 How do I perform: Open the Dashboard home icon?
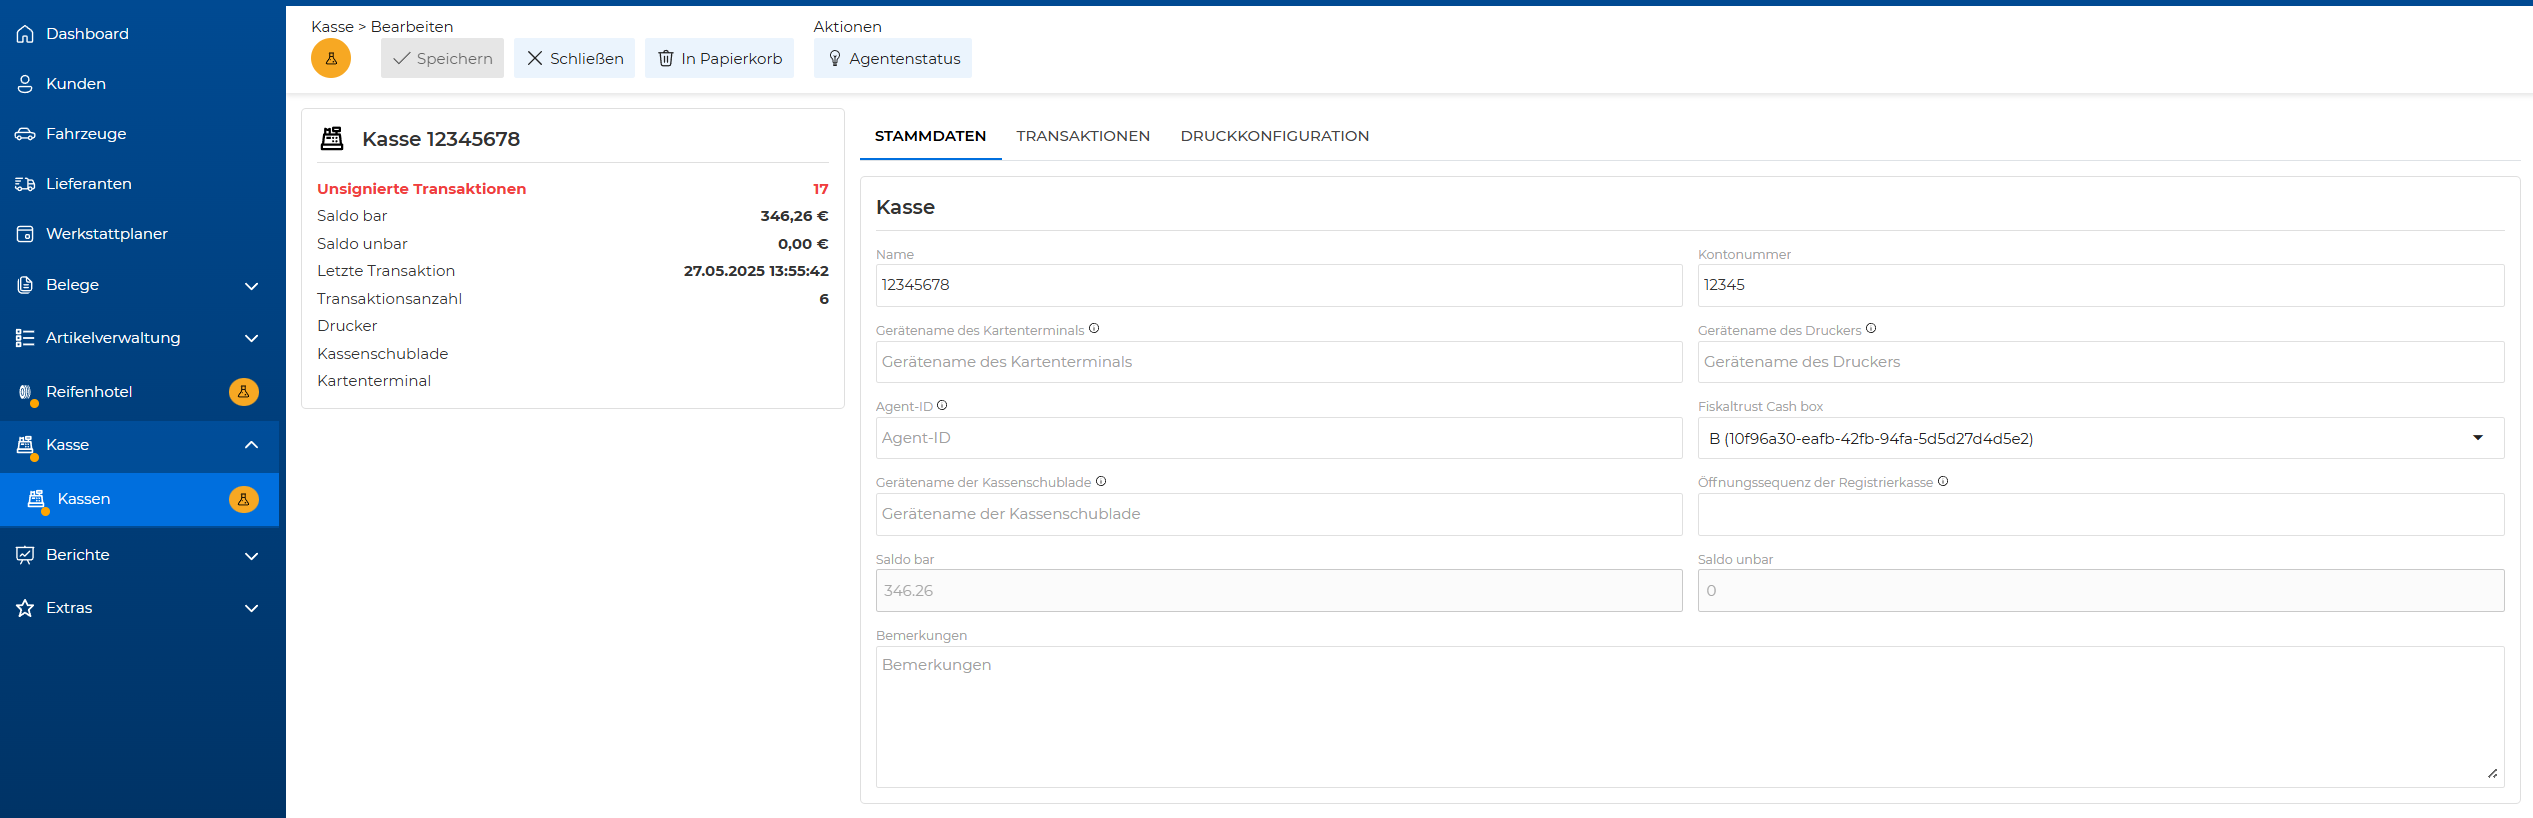click(x=25, y=34)
